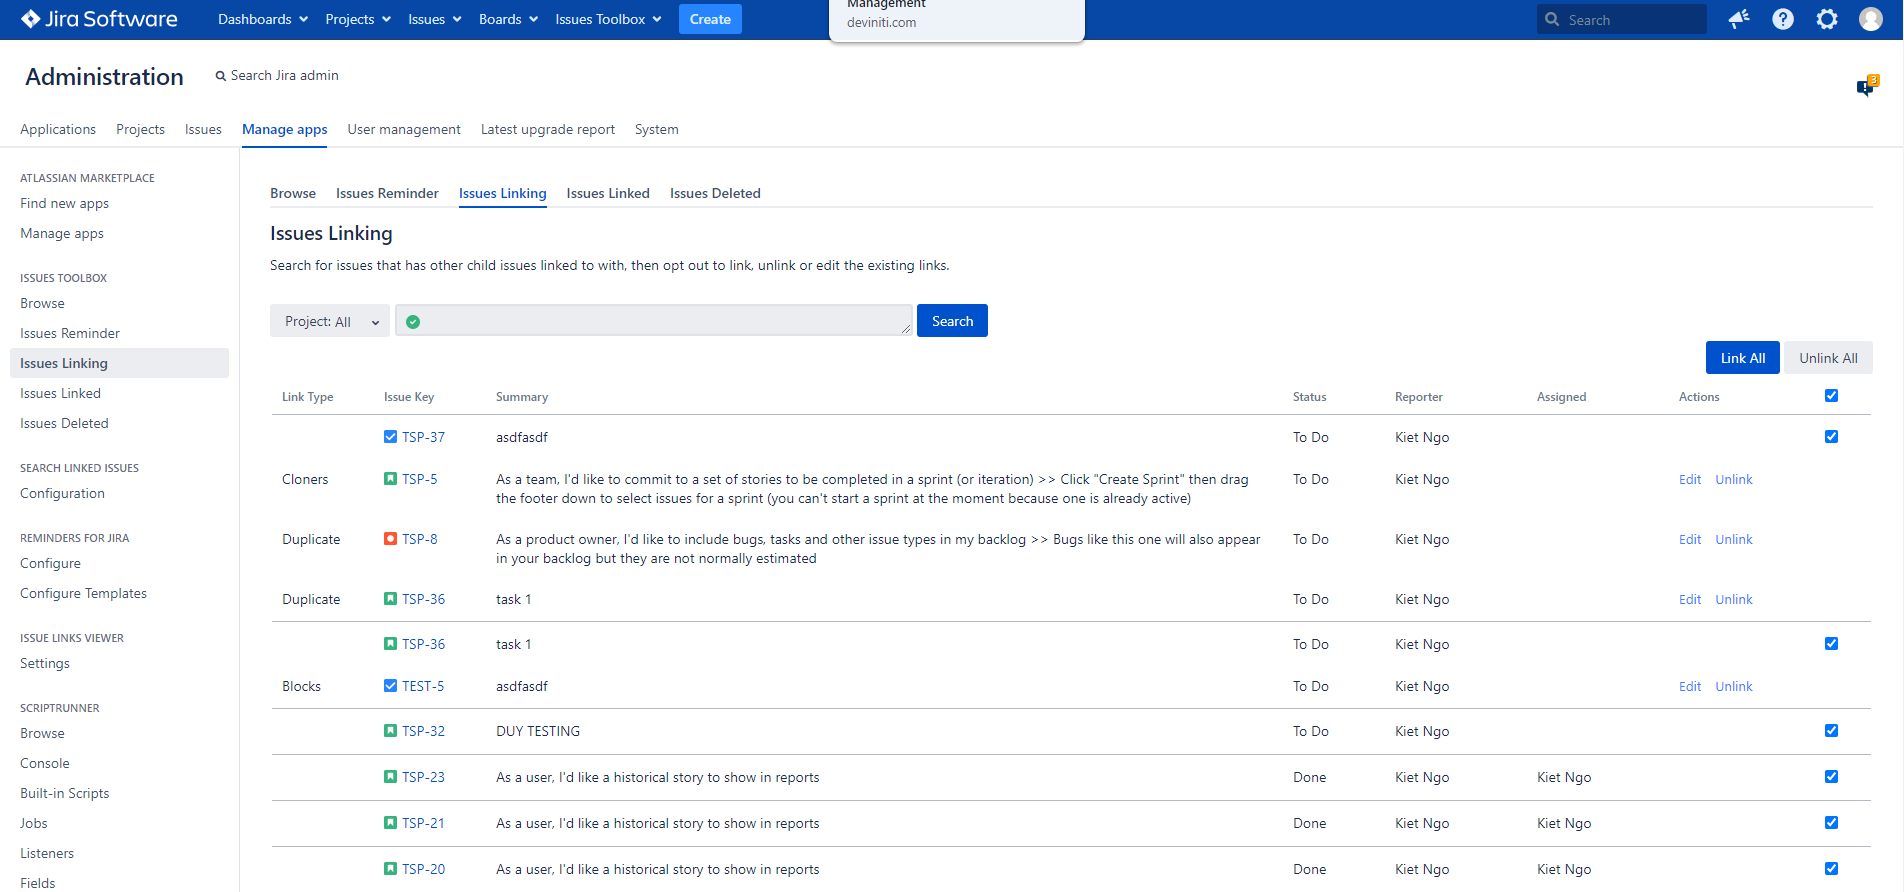
Task: Open the Latest upgrade report tab
Action: point(548,129)
